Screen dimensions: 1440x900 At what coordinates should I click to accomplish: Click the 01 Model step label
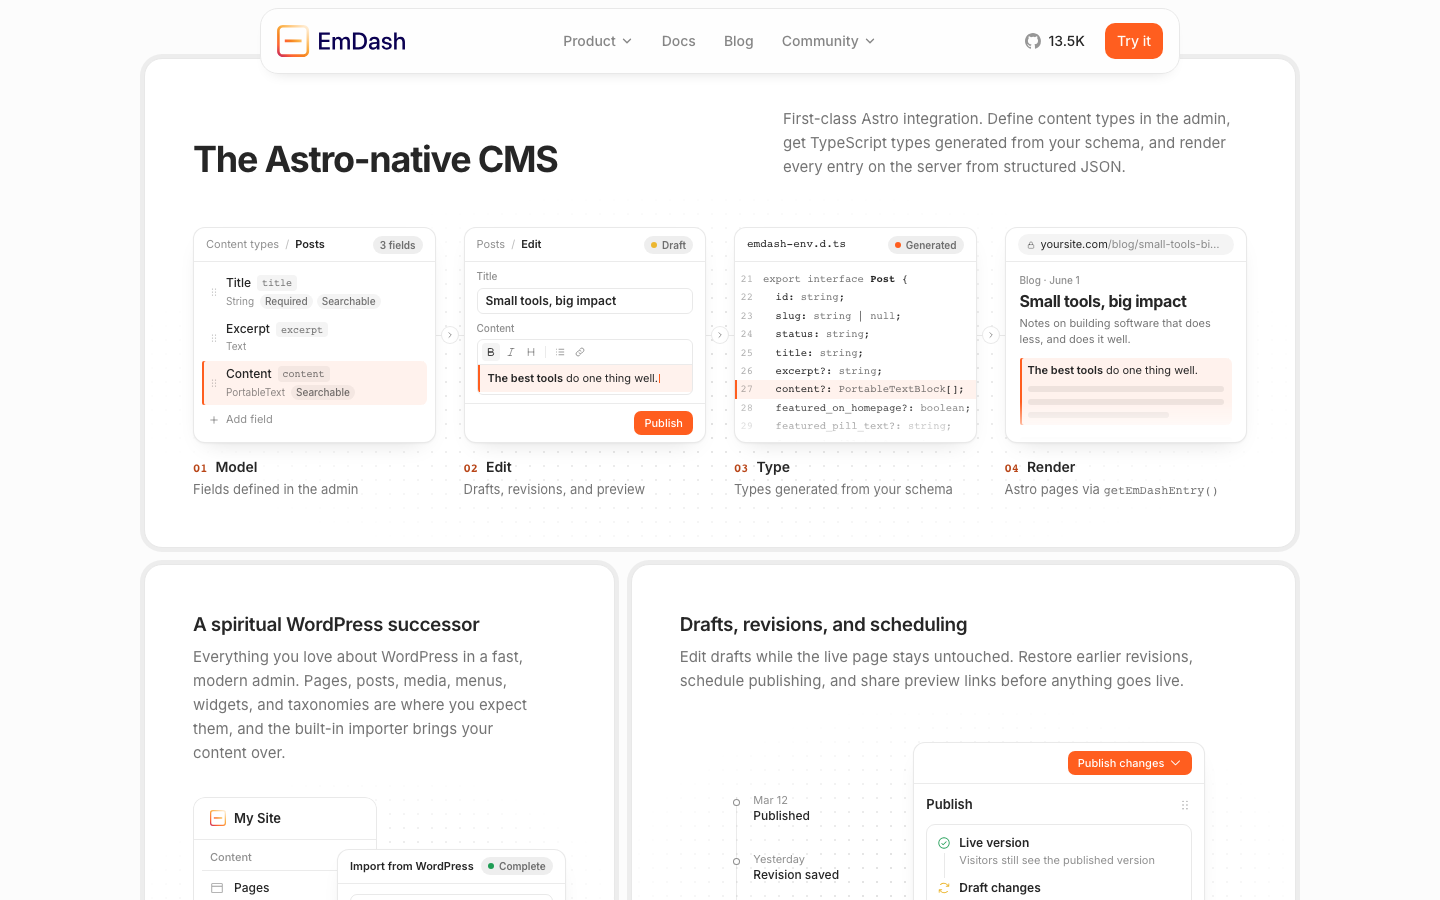click(225, 467)
